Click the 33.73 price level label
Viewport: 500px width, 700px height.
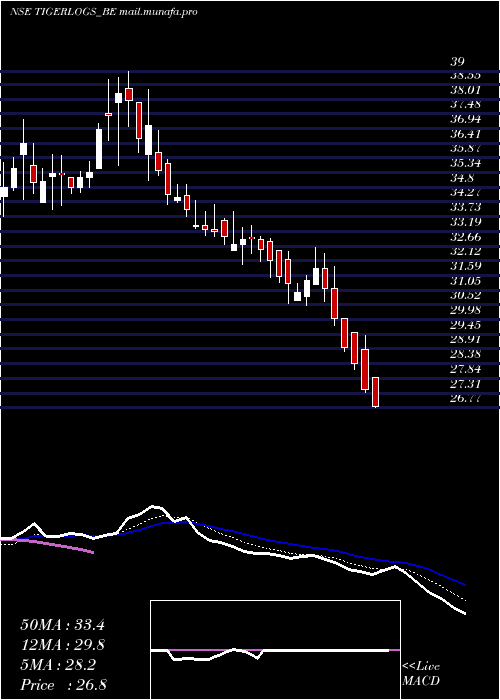(465, 208)
